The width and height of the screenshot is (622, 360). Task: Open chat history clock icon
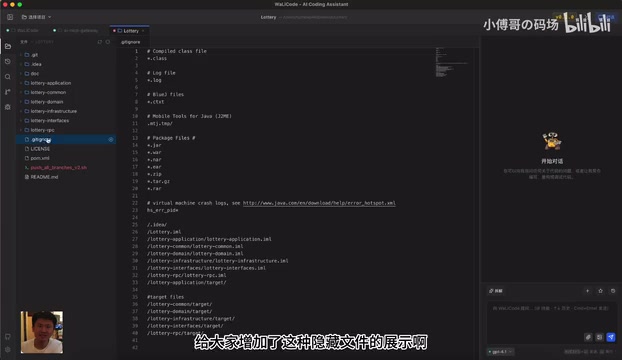point(613,291)
